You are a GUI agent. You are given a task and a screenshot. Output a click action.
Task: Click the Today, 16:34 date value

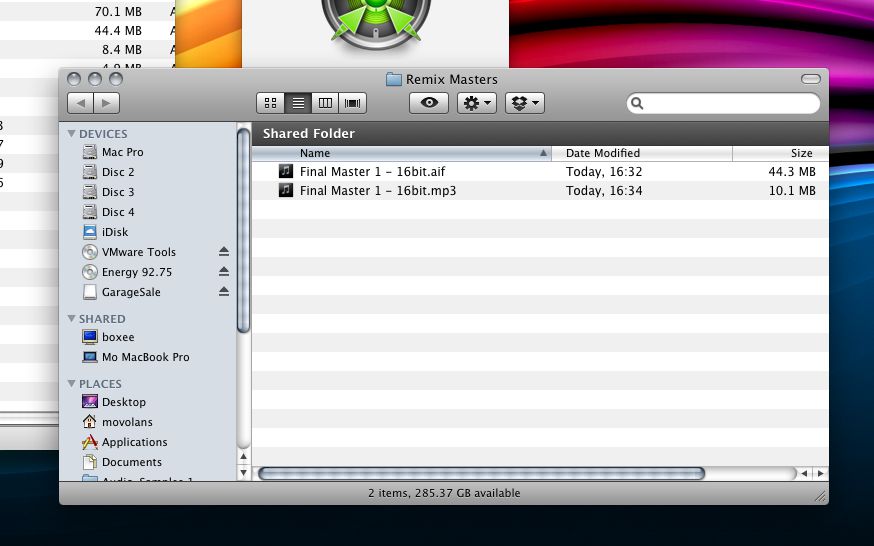pyautogui.click(x=604, y=191)
